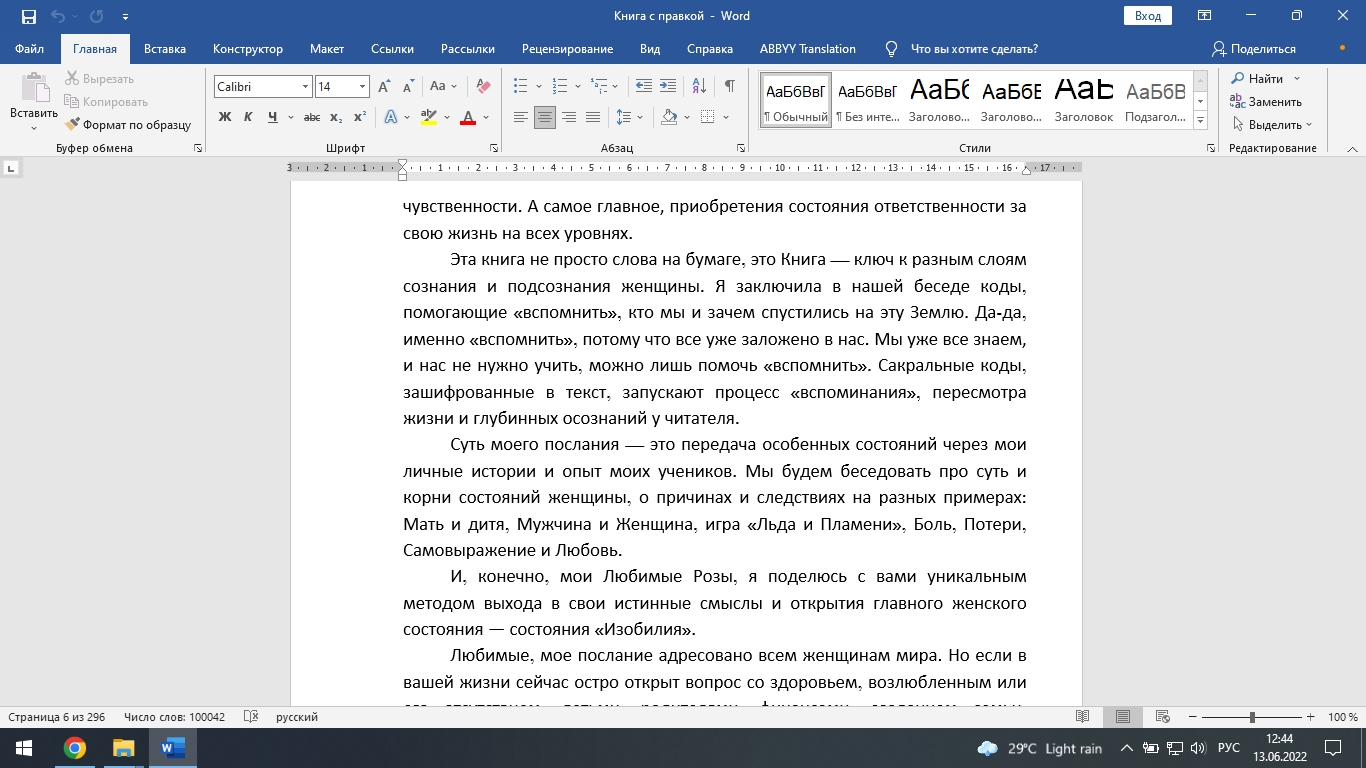Switch to the Вставка ribbon tab
The height and width of the screenshot is (768, 1366).
165,49
